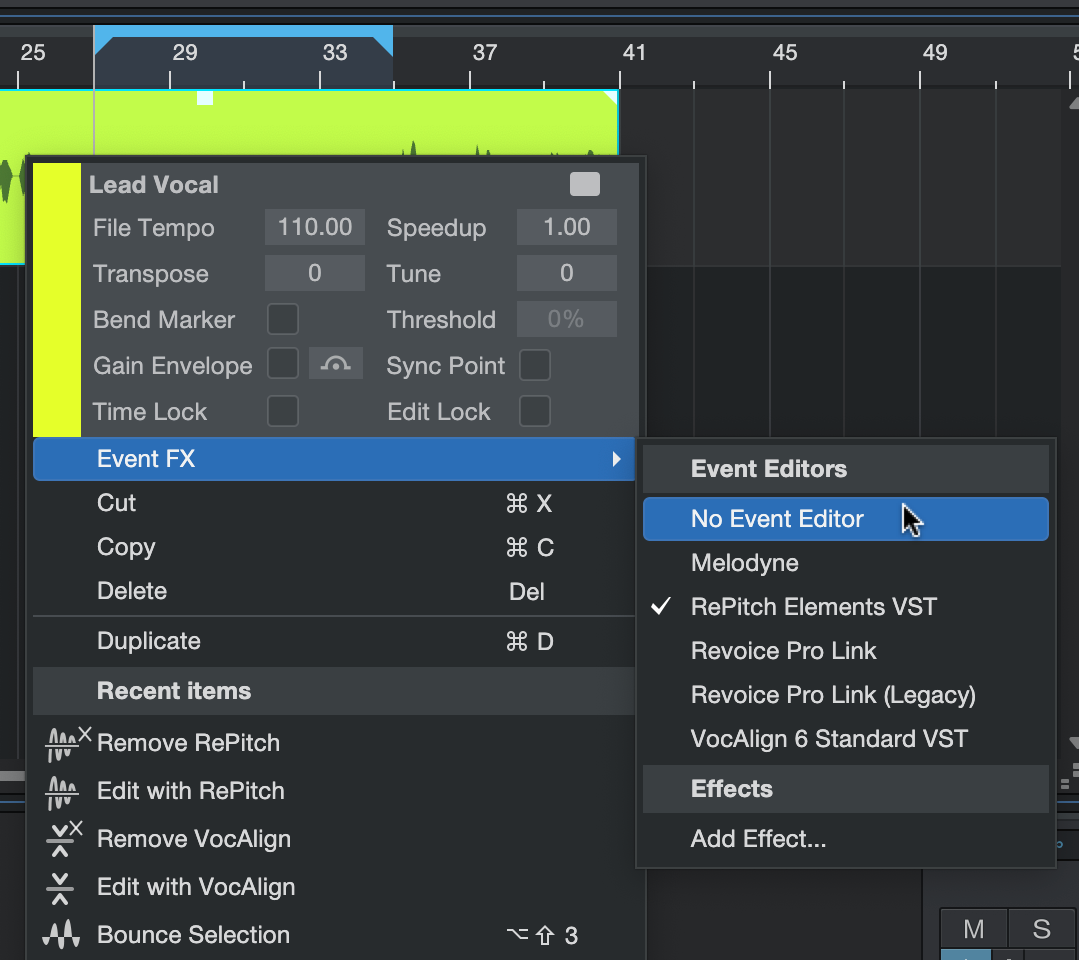This screenshot has height=960, width=1079.
Task: Select VocAlign 6 Standard VST
Action: coord(829,739)
